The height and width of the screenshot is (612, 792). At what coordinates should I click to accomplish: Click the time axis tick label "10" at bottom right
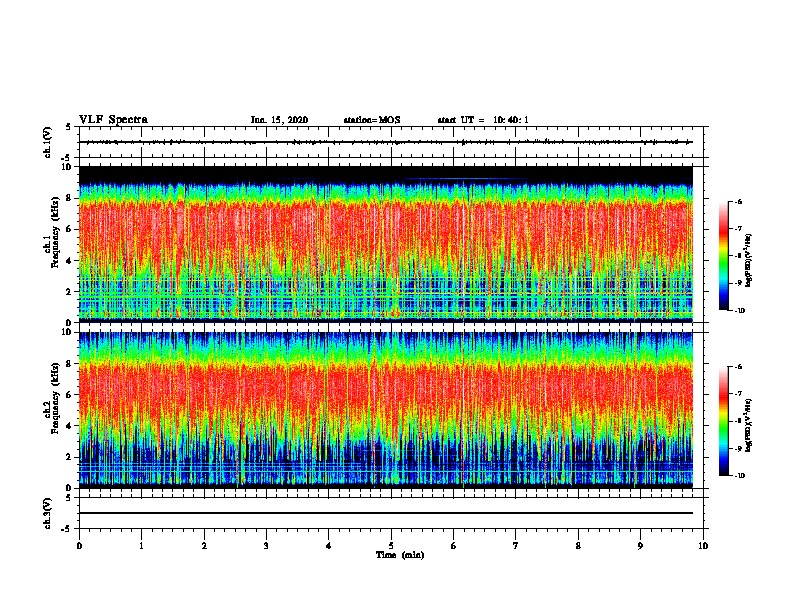tap(703, 546)
